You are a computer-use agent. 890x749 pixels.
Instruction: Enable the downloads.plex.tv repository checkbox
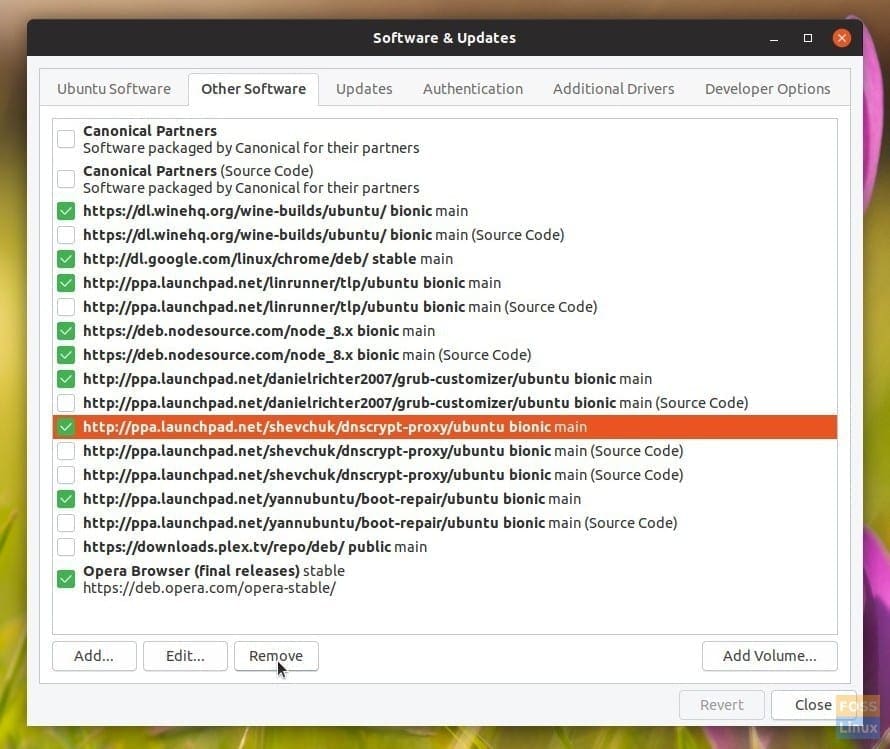click(x=66, y=547)
